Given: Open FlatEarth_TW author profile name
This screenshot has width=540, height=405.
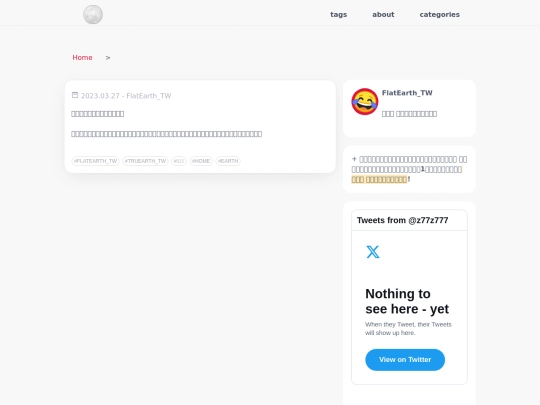Looking at the screenshot, I should pyautogui.click(x=407, y=93).
